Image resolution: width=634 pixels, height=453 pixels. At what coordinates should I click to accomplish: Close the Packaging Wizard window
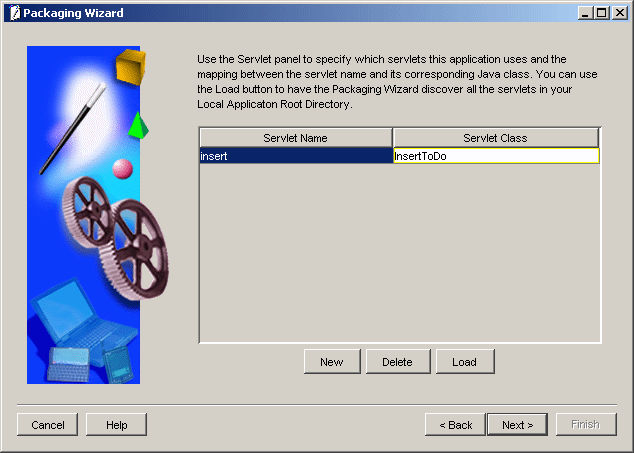tap(620, 13)
